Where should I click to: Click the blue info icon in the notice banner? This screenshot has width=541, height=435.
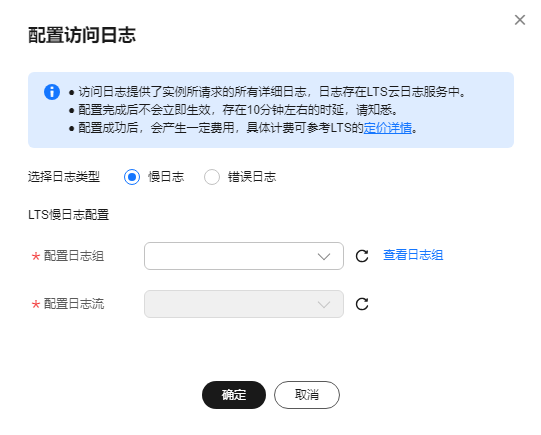point(52,92)
